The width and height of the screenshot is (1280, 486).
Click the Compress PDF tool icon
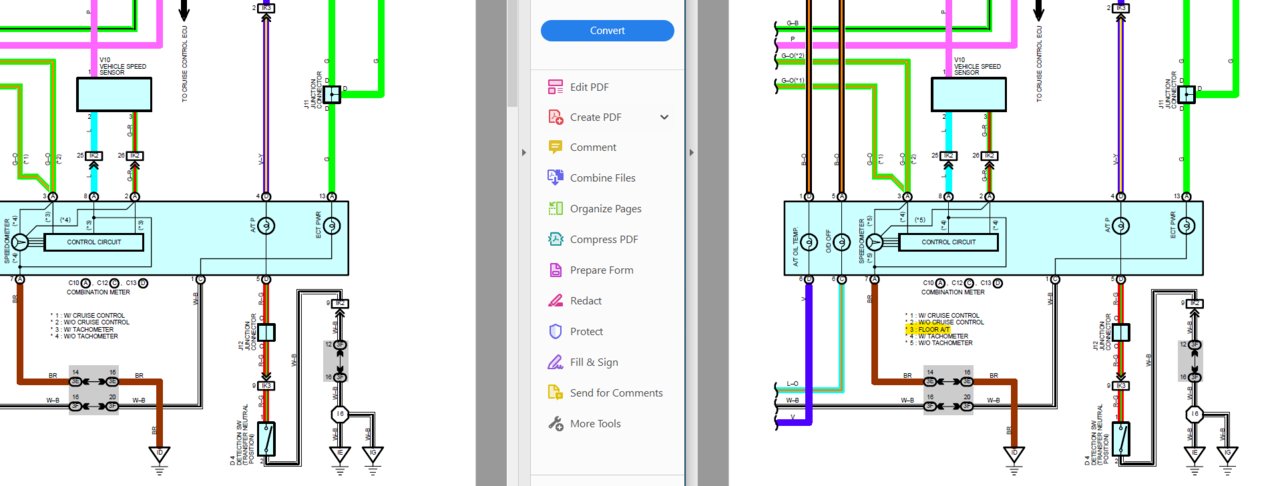point(555,239)
